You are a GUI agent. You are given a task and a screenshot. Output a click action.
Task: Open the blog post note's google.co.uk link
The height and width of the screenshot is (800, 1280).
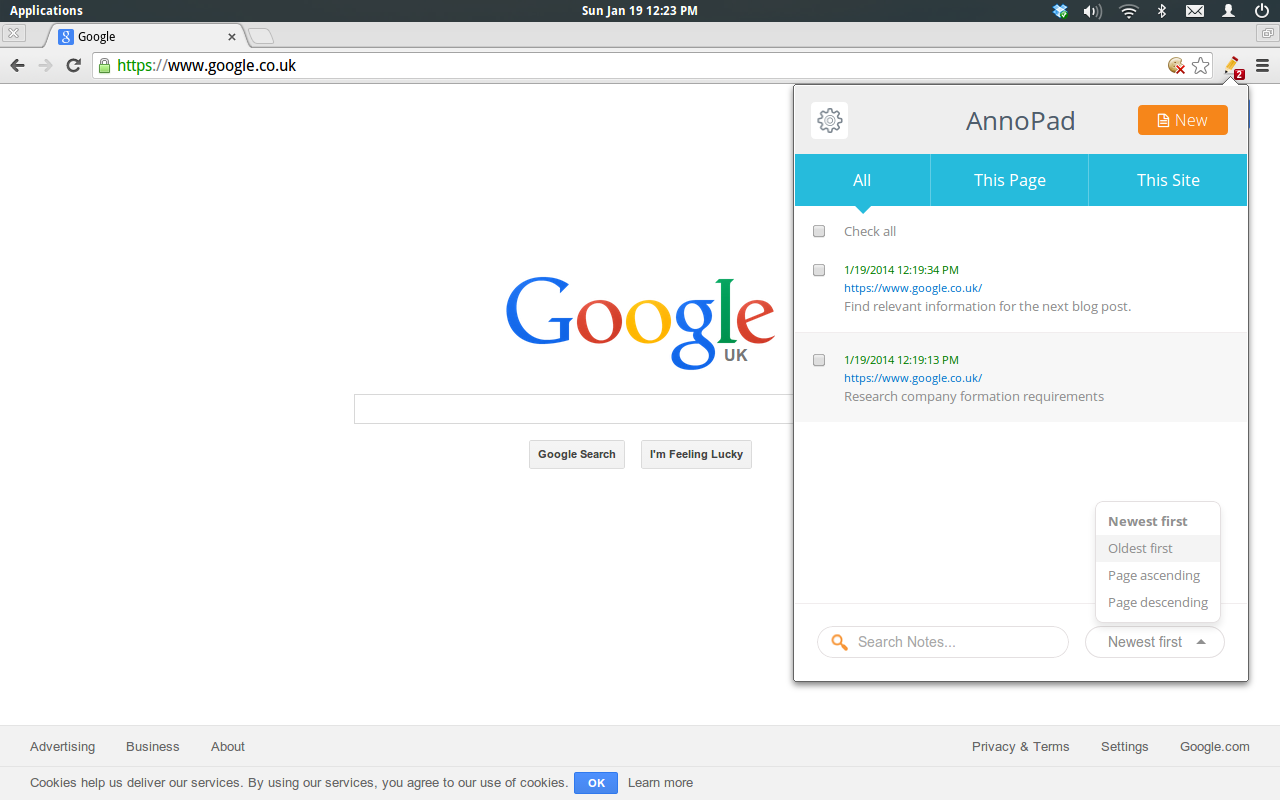[913, 288]
